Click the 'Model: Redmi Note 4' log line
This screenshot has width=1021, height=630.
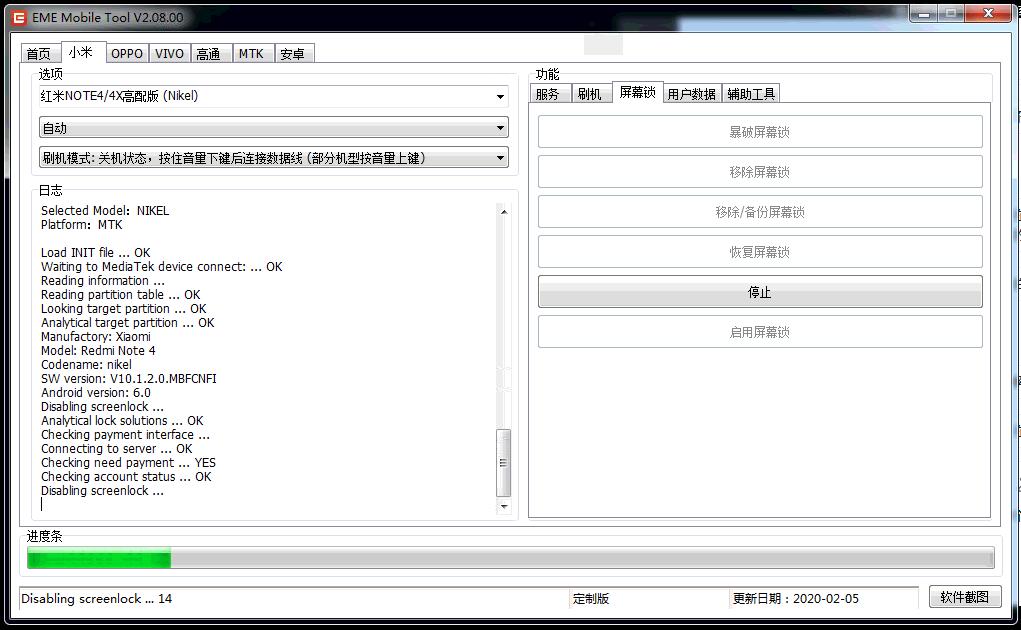click(98, 351)
